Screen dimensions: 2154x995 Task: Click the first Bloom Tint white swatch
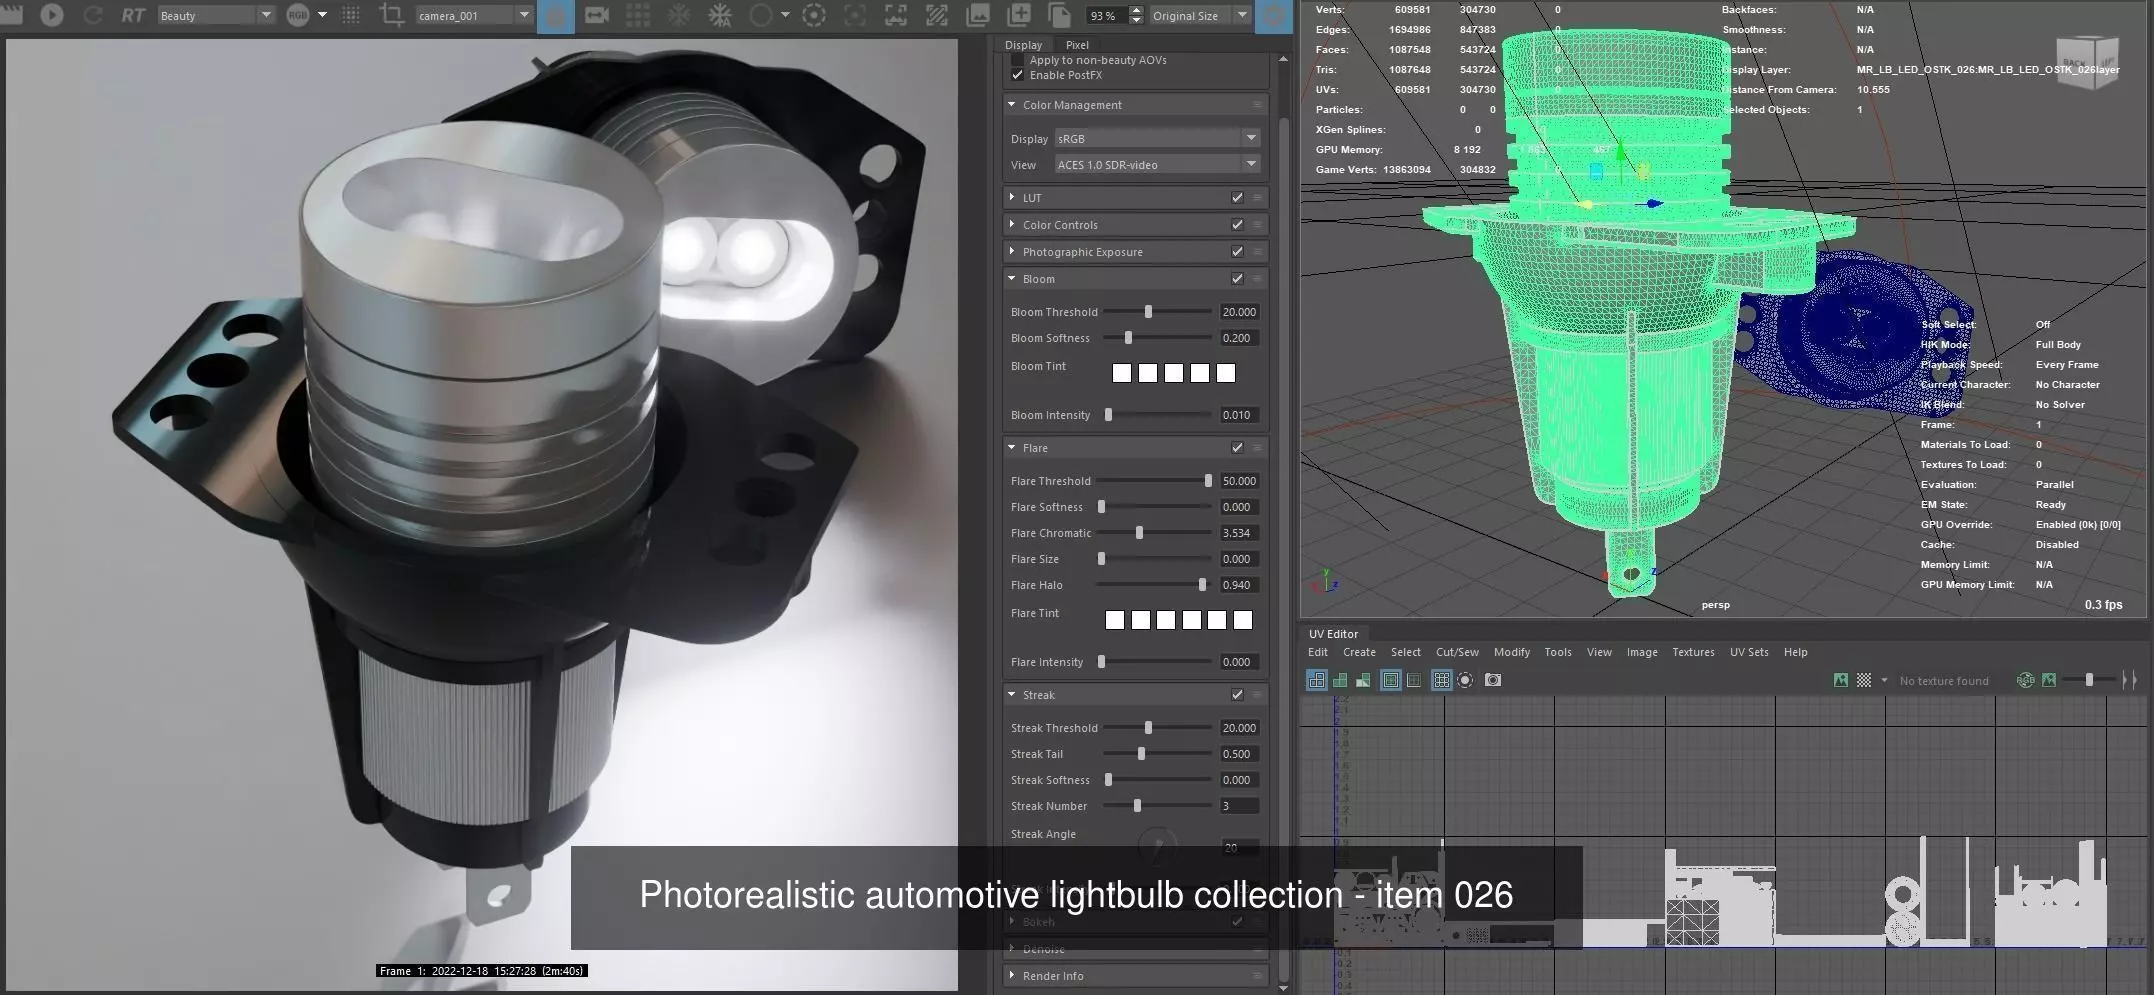click(1122, 373)
